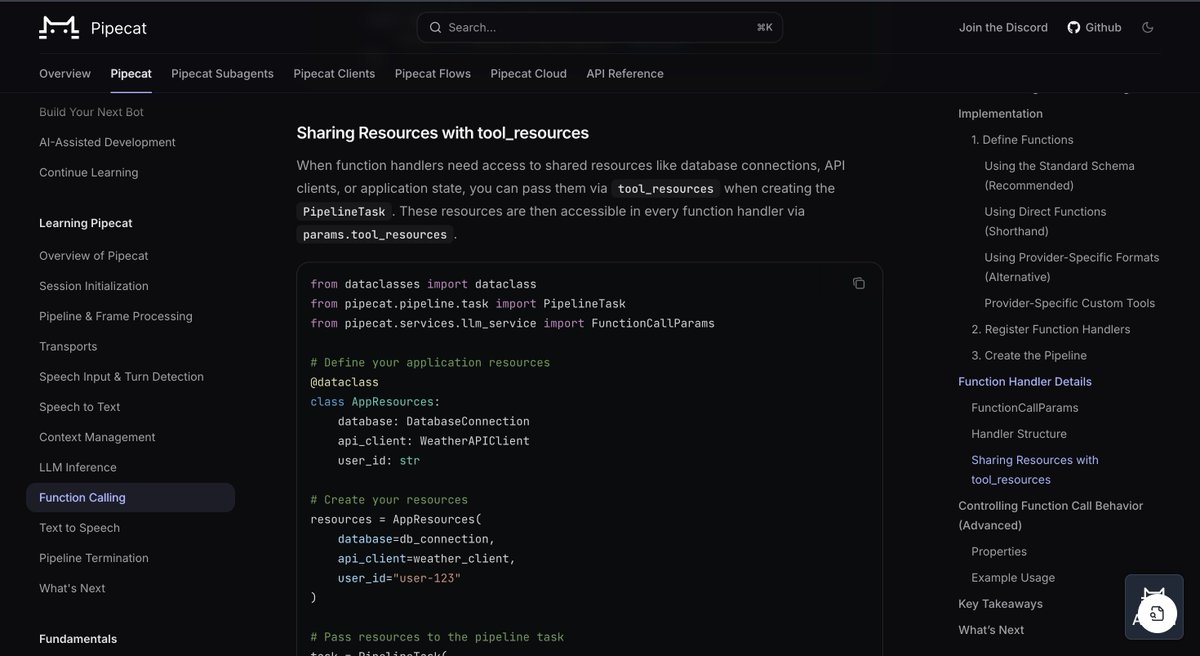Click the user_id="user-123" code line
The image size is (1200, 656).
pyautogui.click(x=399, y=578)
